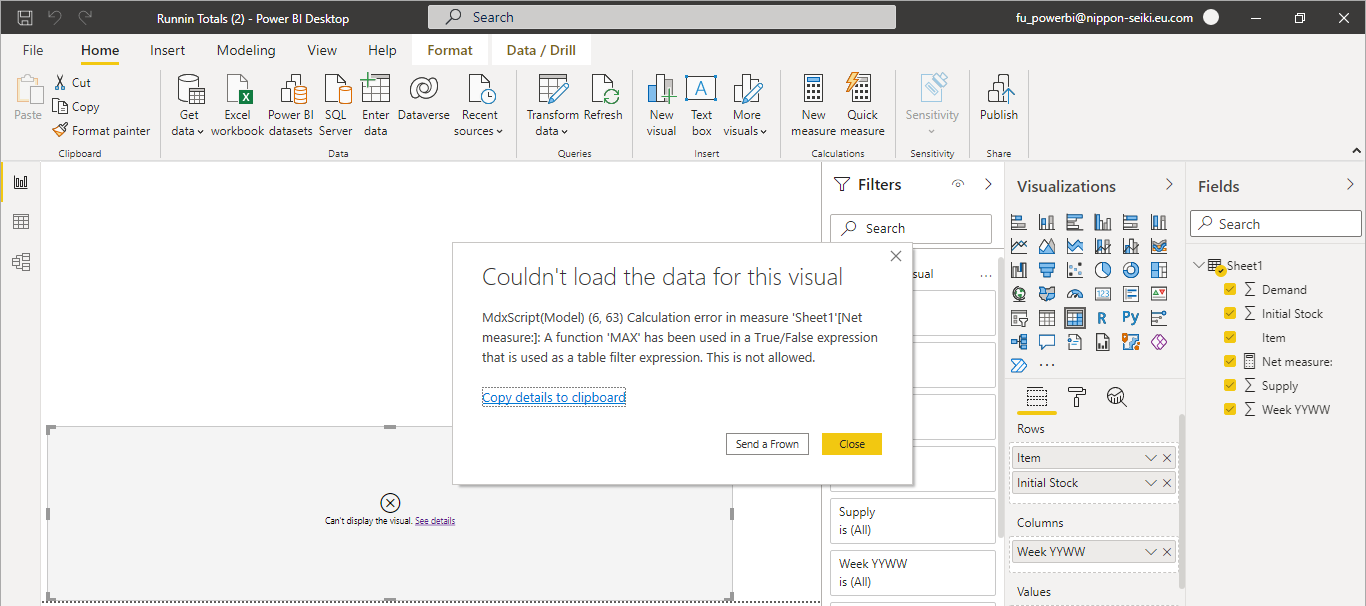Click the Cut command

(x=72, y=83)
